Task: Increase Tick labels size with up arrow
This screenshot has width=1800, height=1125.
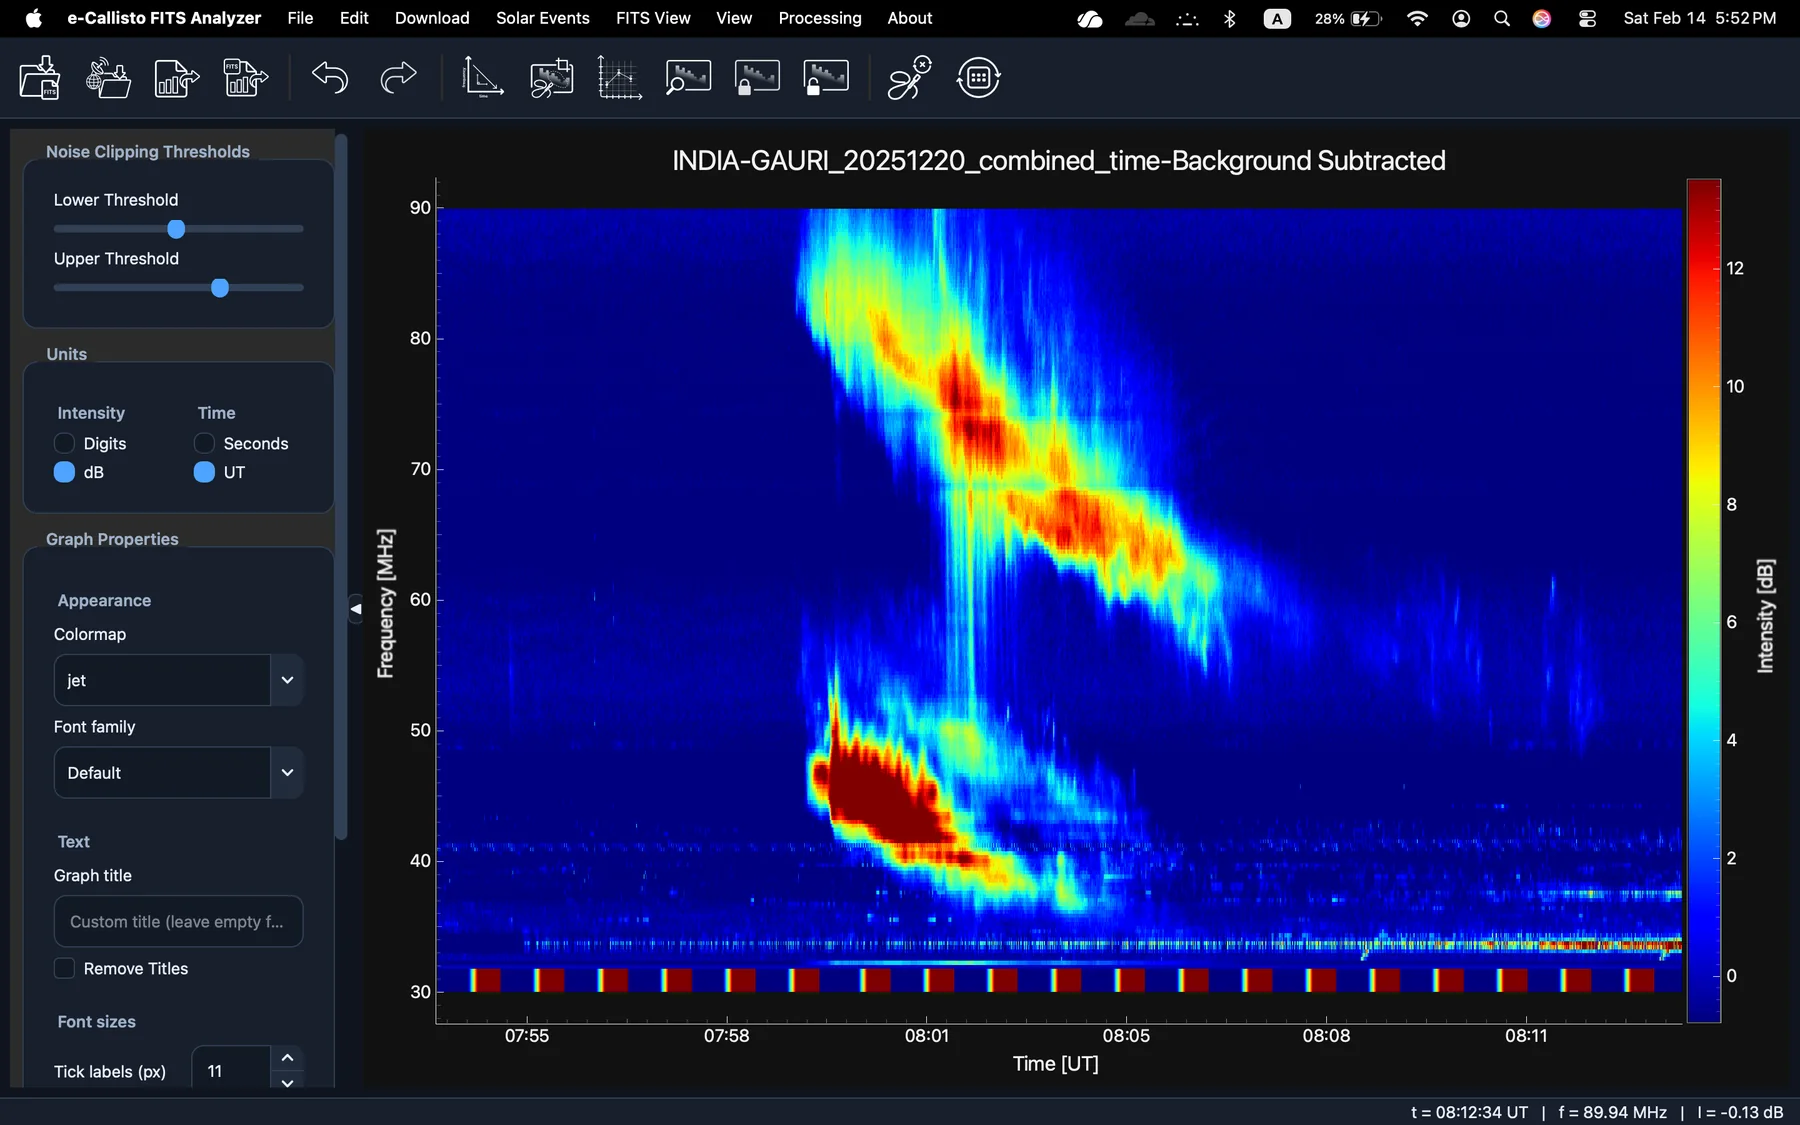Action: [287, 1058]
